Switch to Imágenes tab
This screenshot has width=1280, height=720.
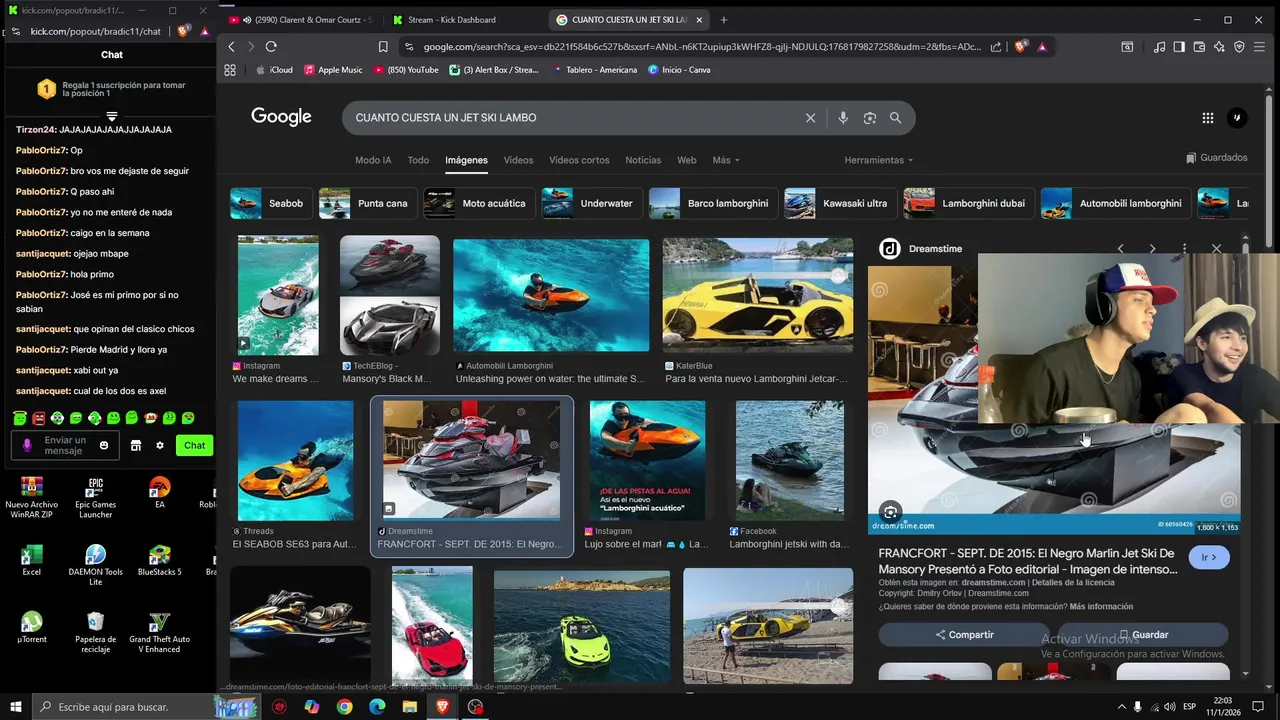click(x=466, y=160)
